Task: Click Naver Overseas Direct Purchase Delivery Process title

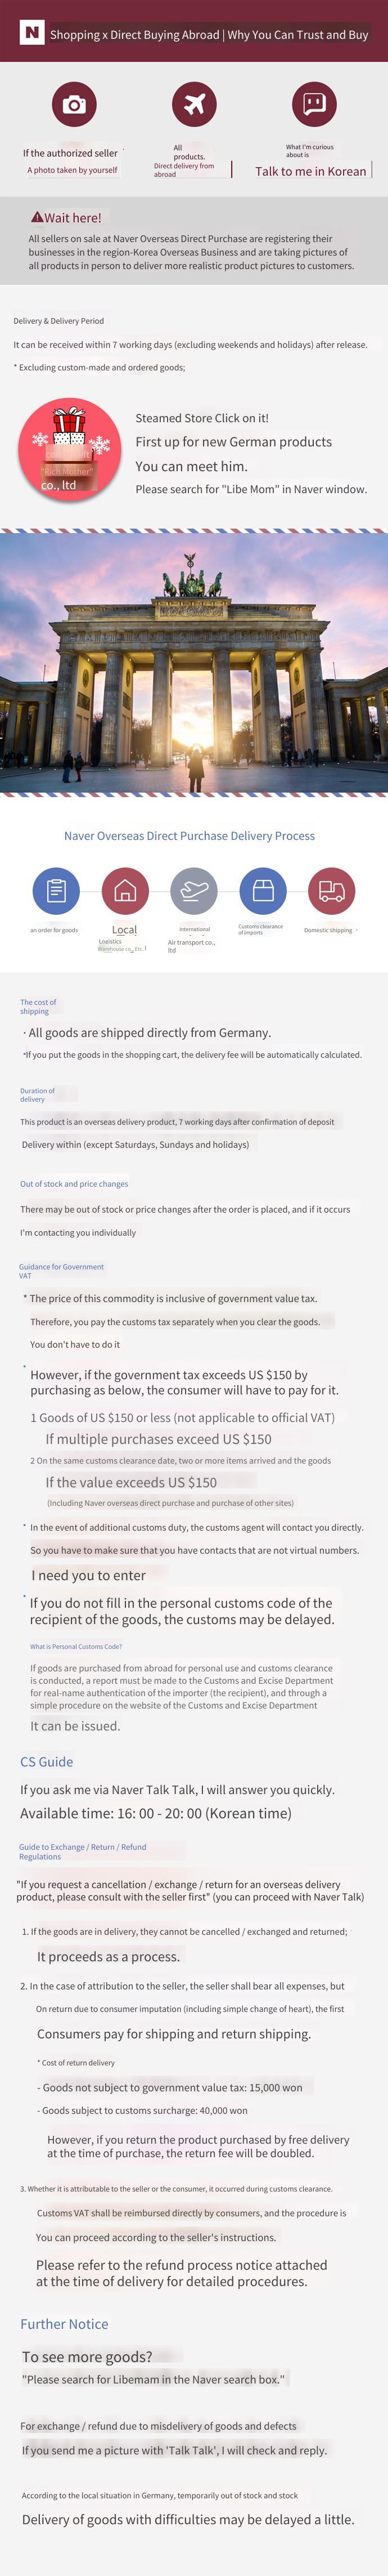Action: [189, 836]
